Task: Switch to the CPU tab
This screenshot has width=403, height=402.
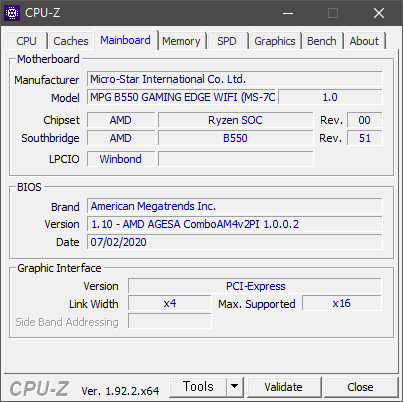Action: click(x=26, y=41)
